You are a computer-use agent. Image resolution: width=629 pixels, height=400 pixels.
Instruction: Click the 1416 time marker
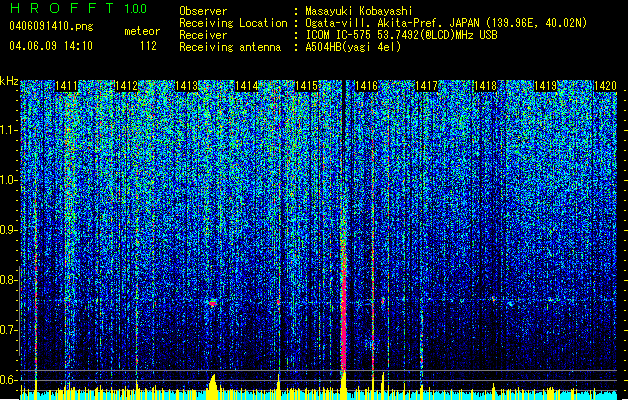tap(366, 86)
